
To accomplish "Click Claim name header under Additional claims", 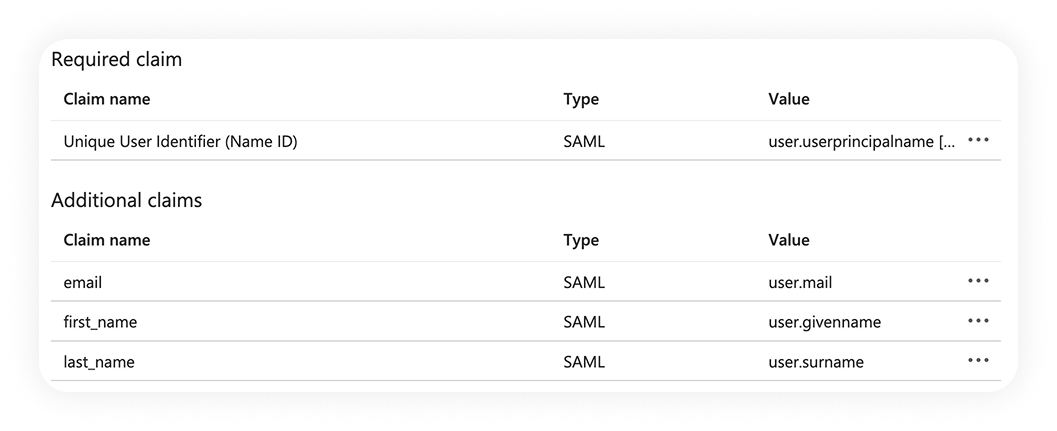I will tap(107, 240).
